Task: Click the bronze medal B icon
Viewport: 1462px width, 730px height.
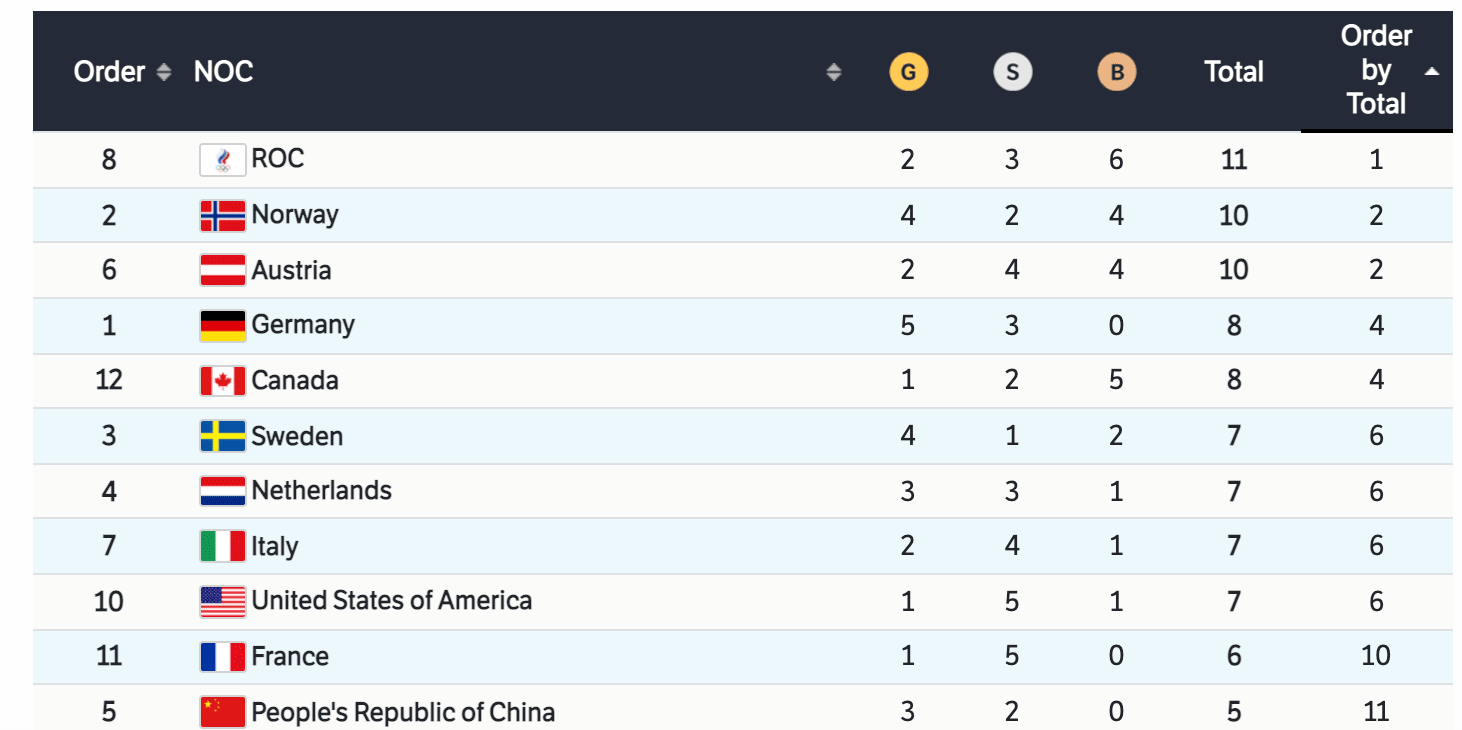Action: (x=1116, y=72)
